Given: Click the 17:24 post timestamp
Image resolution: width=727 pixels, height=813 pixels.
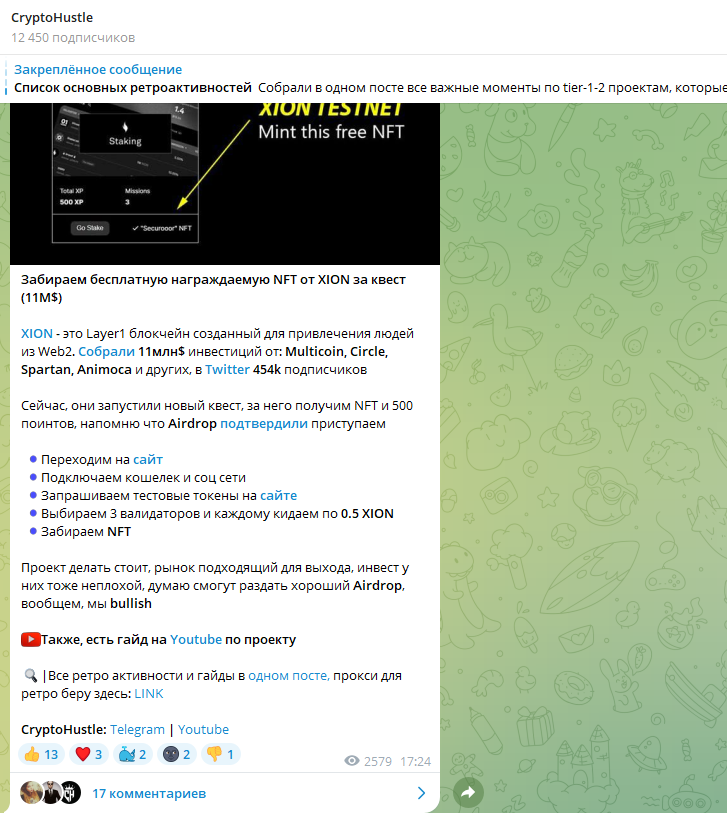Looking at the screenshot, I should pos(415,761).
